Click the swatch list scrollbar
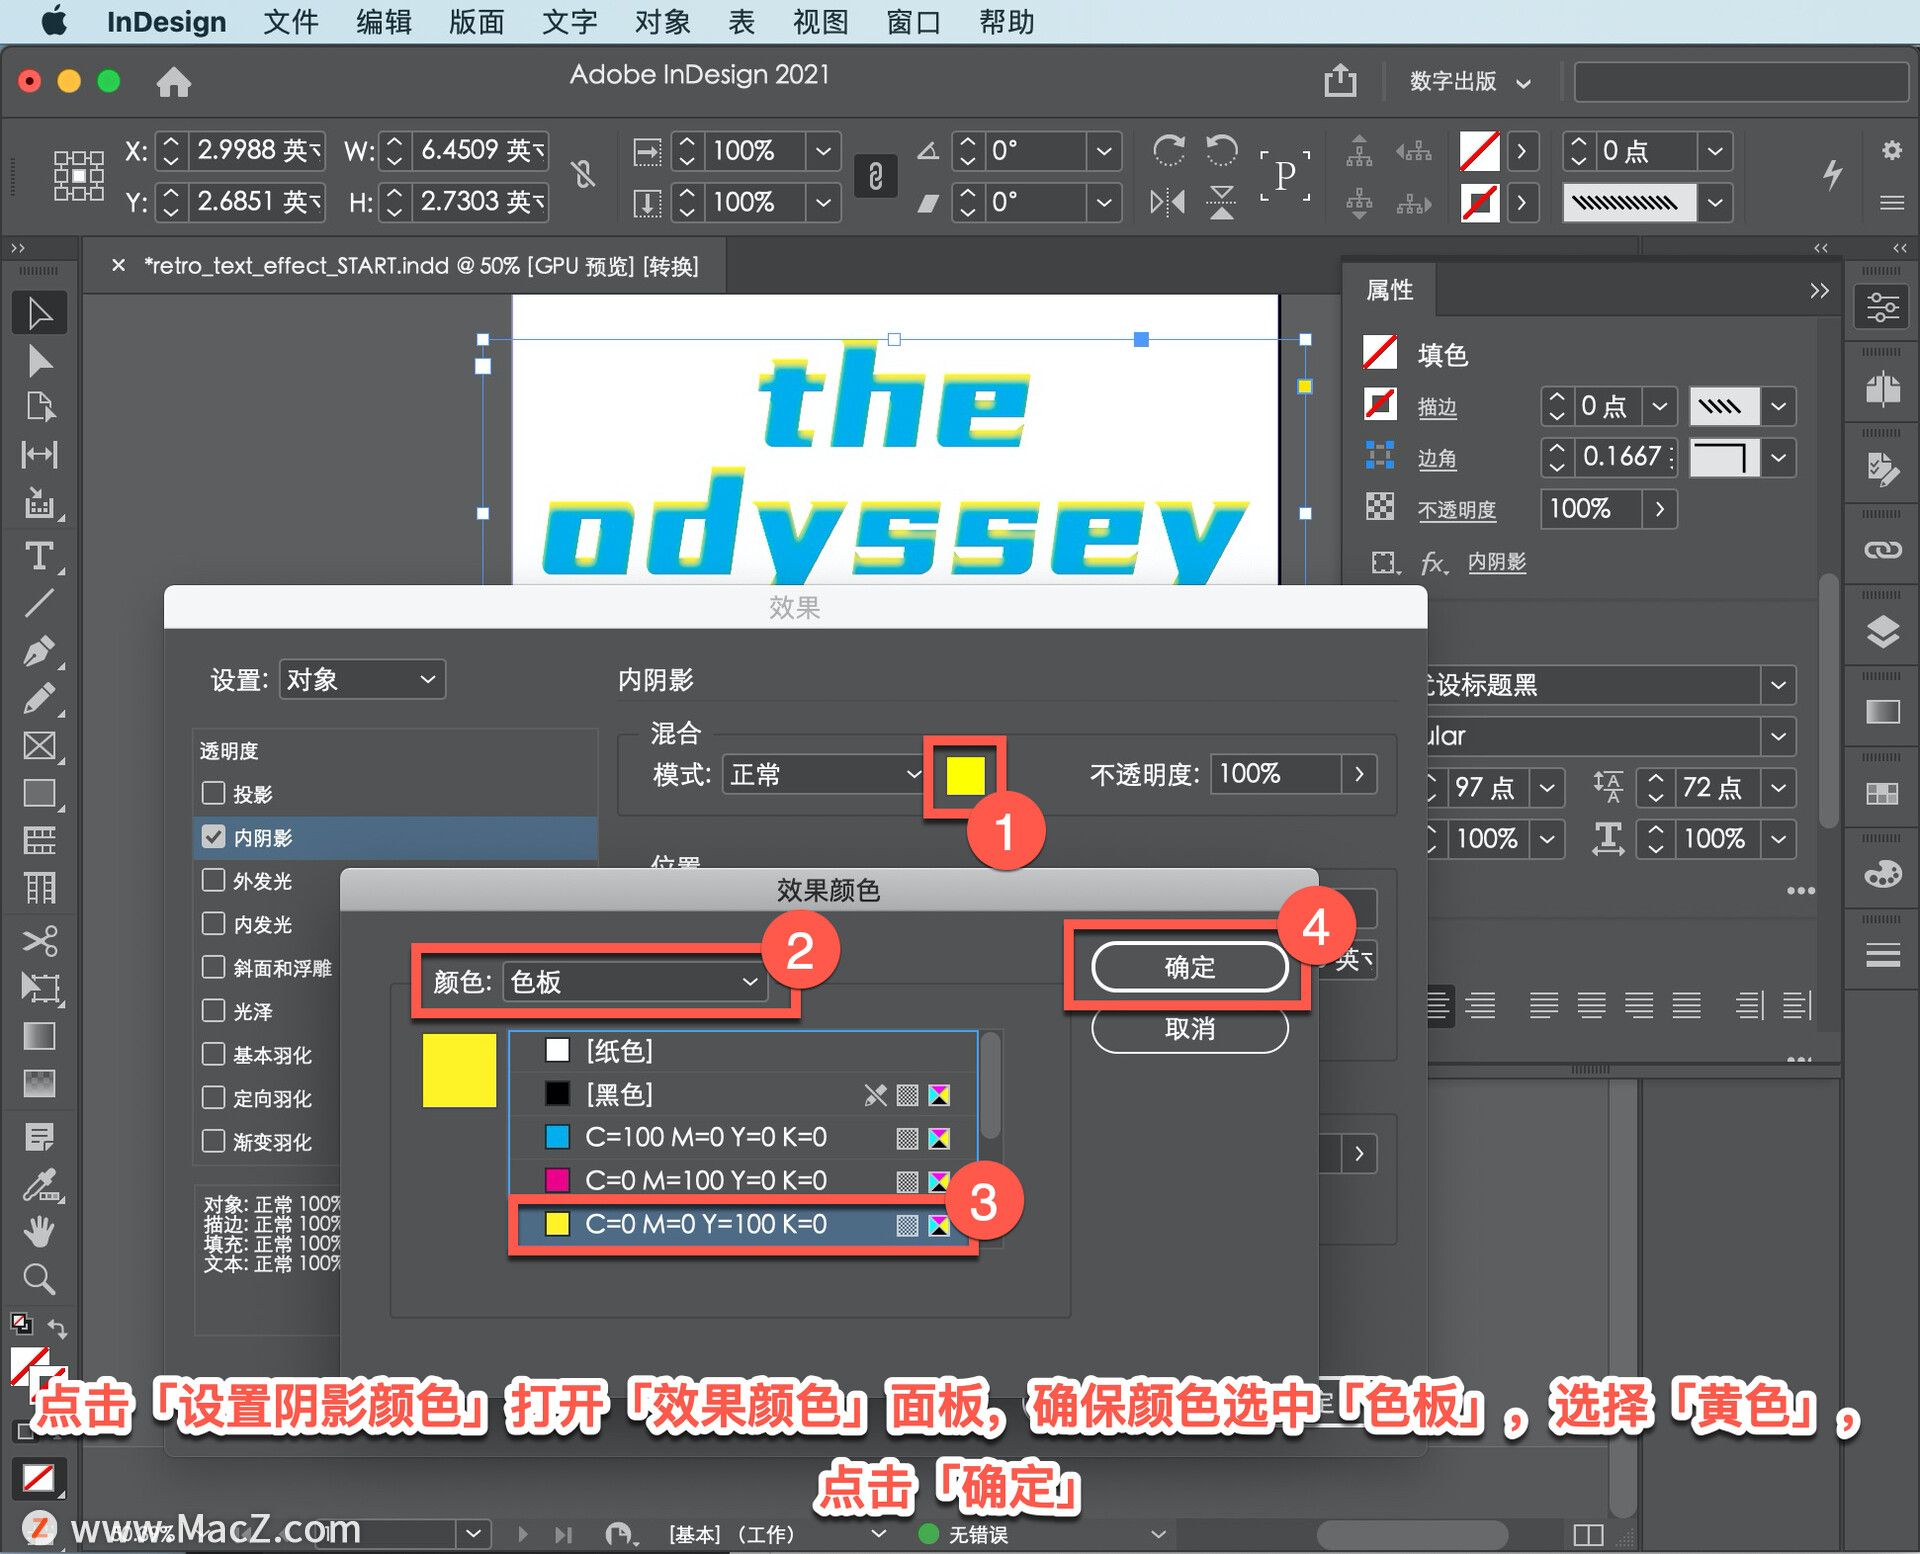This screenshot has width=1920, height=1554. [991, 1086]
